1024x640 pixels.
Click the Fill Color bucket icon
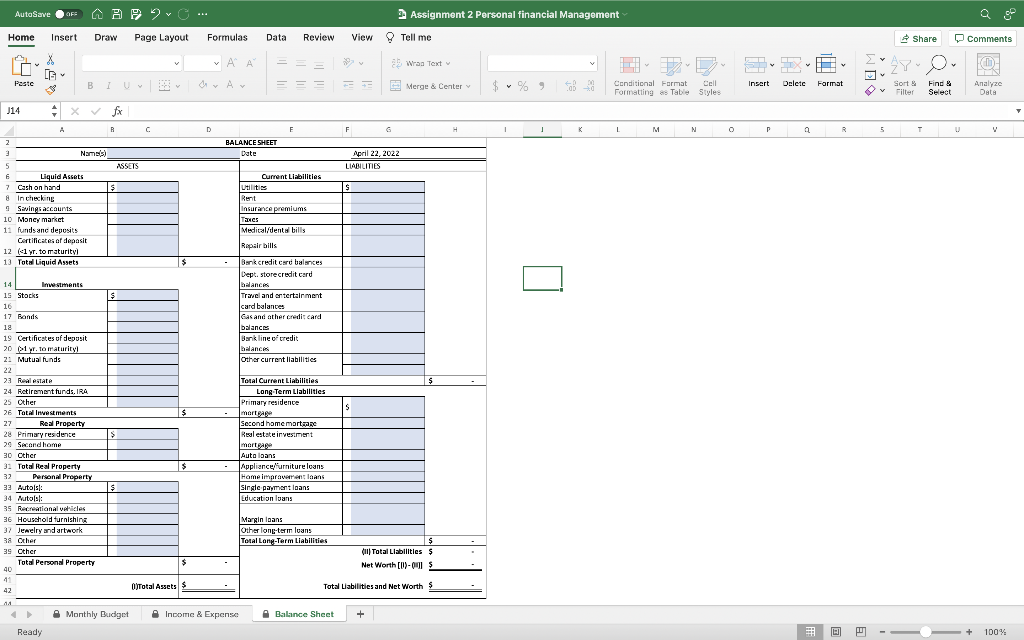pos(203,85)
